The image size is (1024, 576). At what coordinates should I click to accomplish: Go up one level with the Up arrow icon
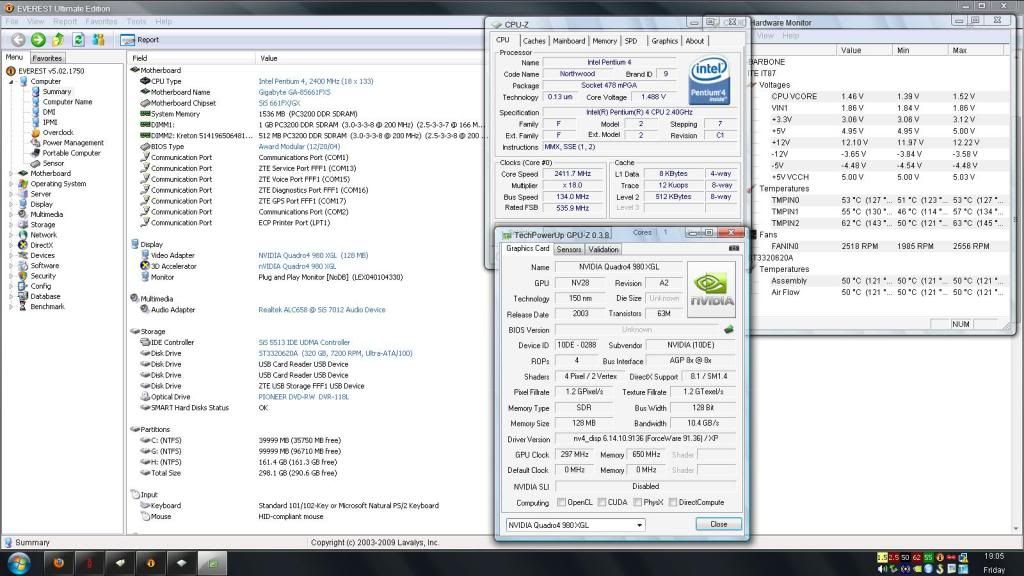58,40
